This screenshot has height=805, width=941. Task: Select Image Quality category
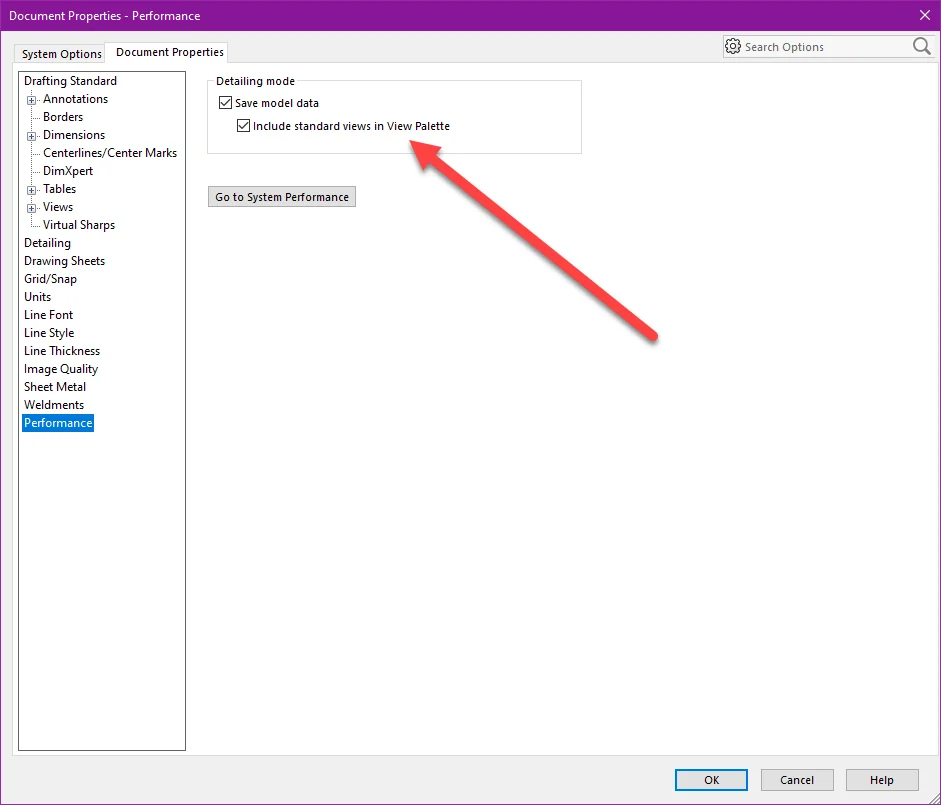(61, 369)
